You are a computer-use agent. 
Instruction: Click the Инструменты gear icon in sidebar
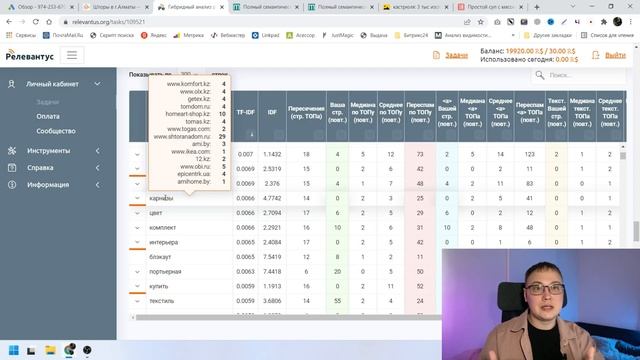coord(12,151)
